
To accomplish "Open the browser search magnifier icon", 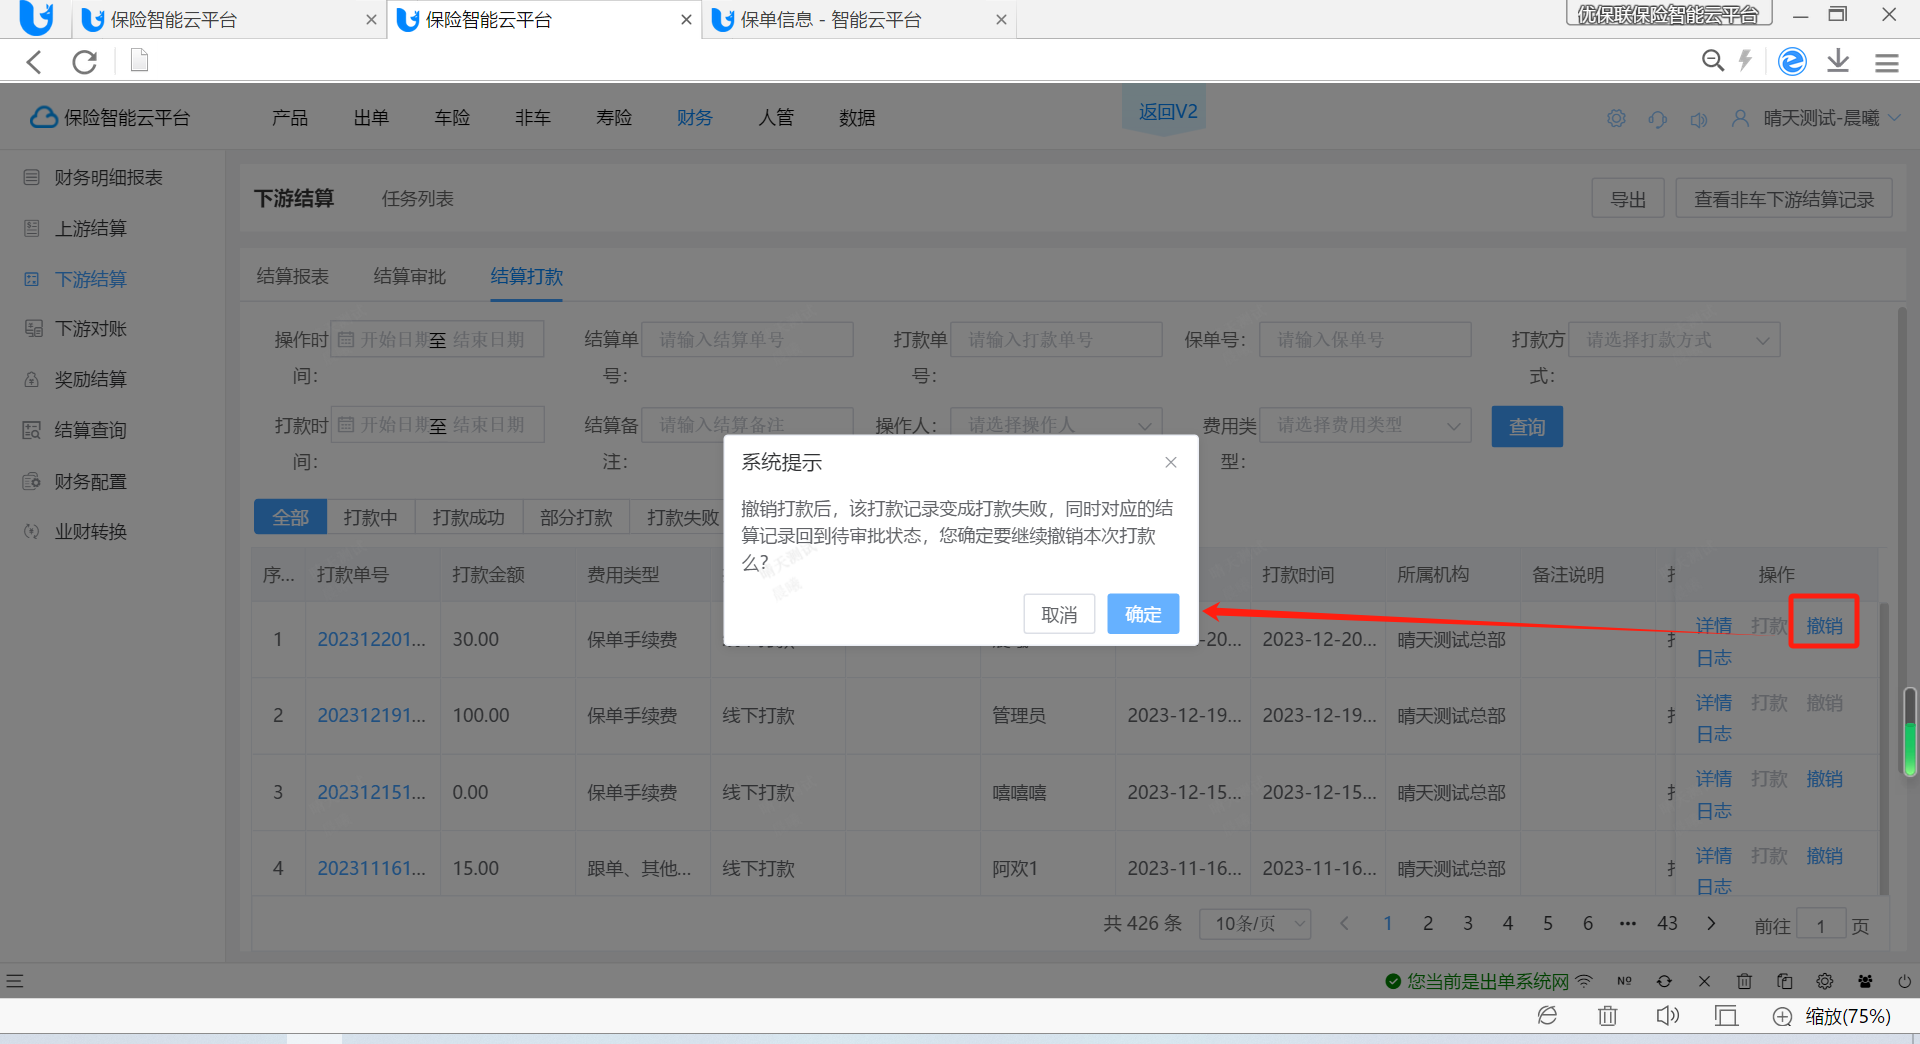I will [1712, 61].
